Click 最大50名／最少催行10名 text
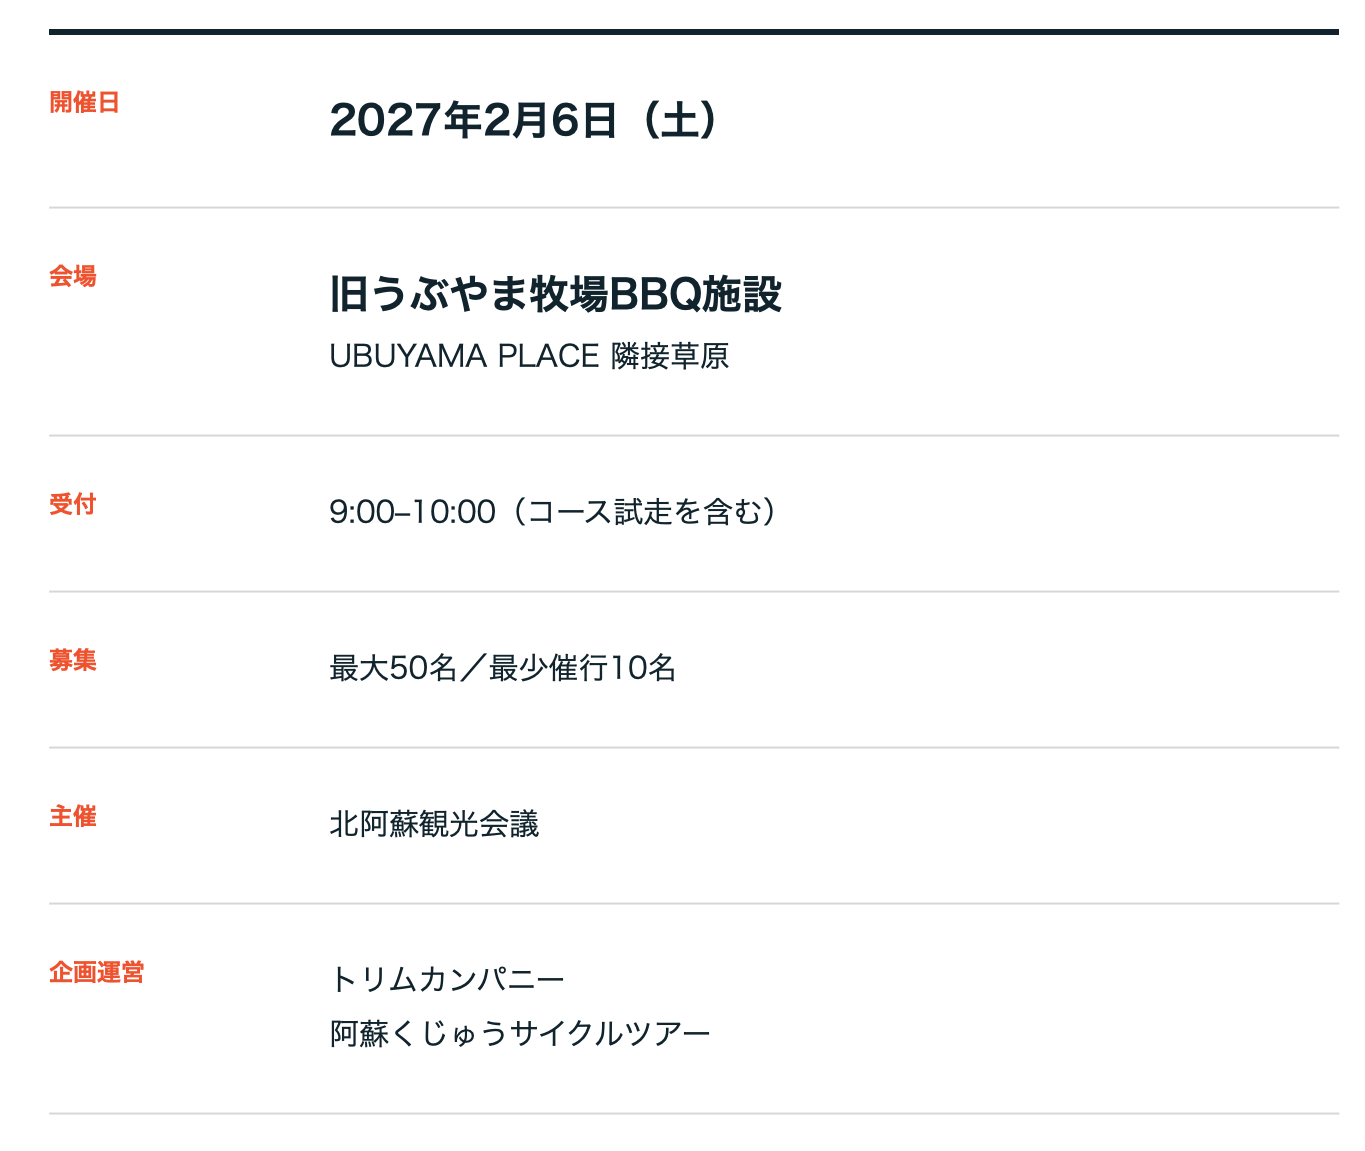Screen dimensions: 1365x1151 coord(503,668)
